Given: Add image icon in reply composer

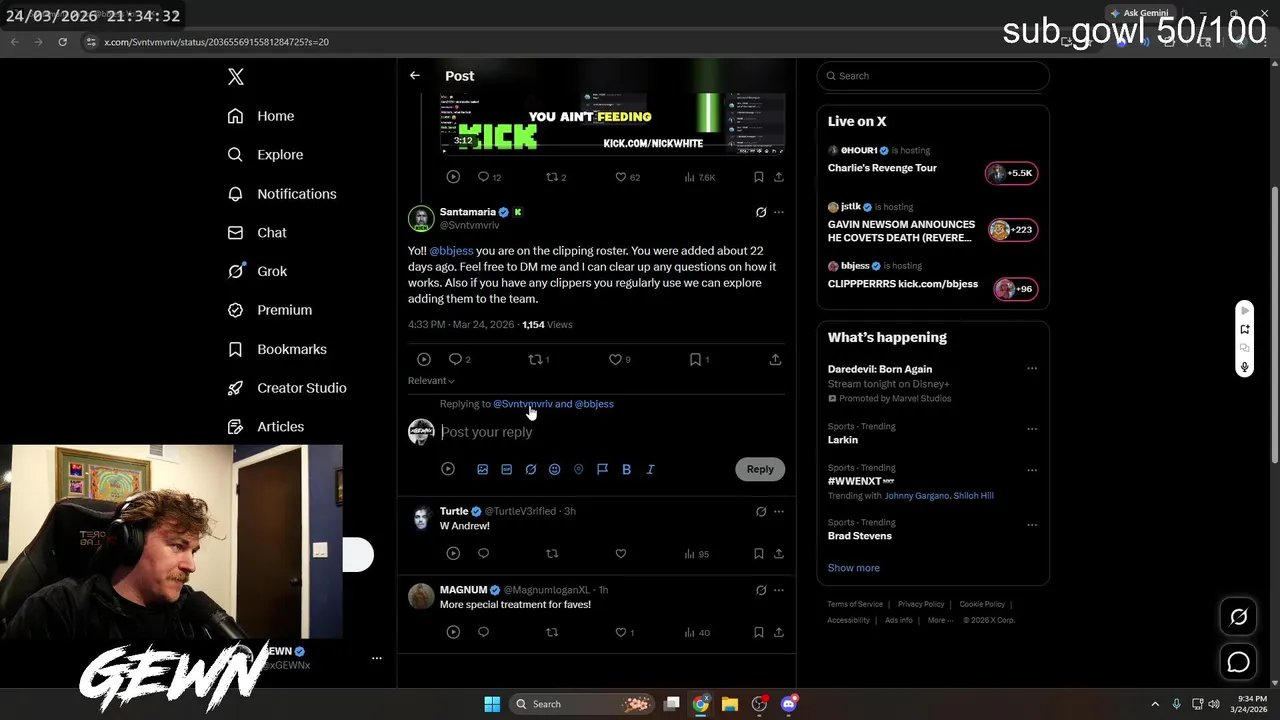Looking at the screenshot, I should pos(482,469).
